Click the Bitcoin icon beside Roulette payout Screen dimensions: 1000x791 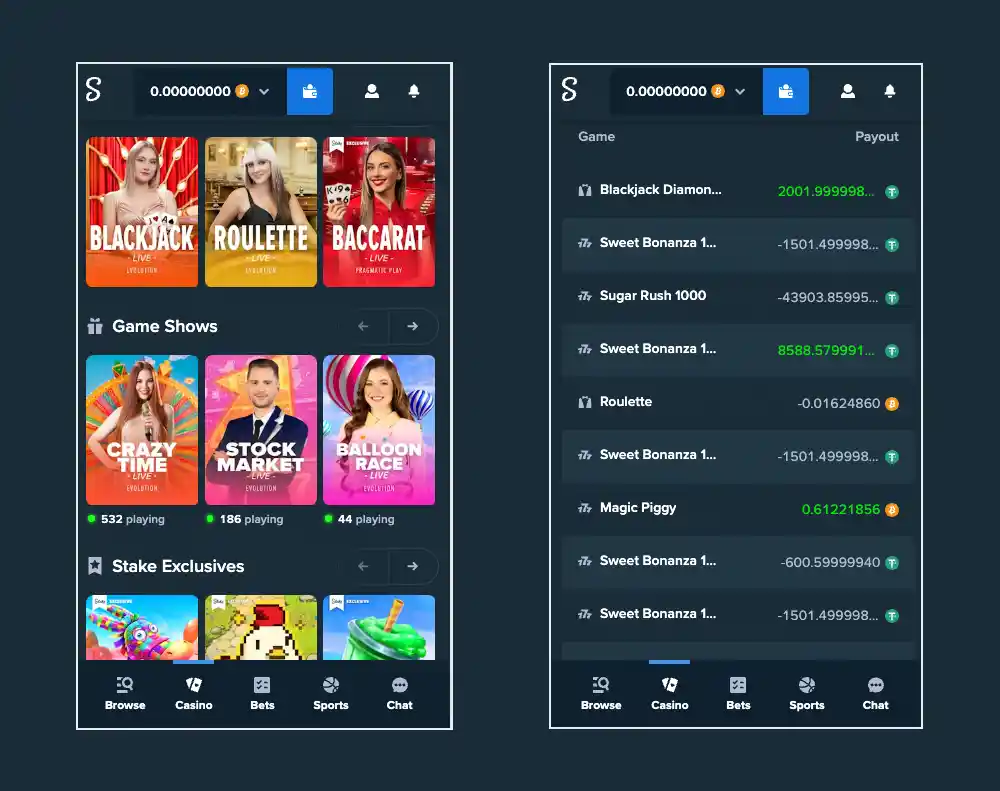[892, 404]
